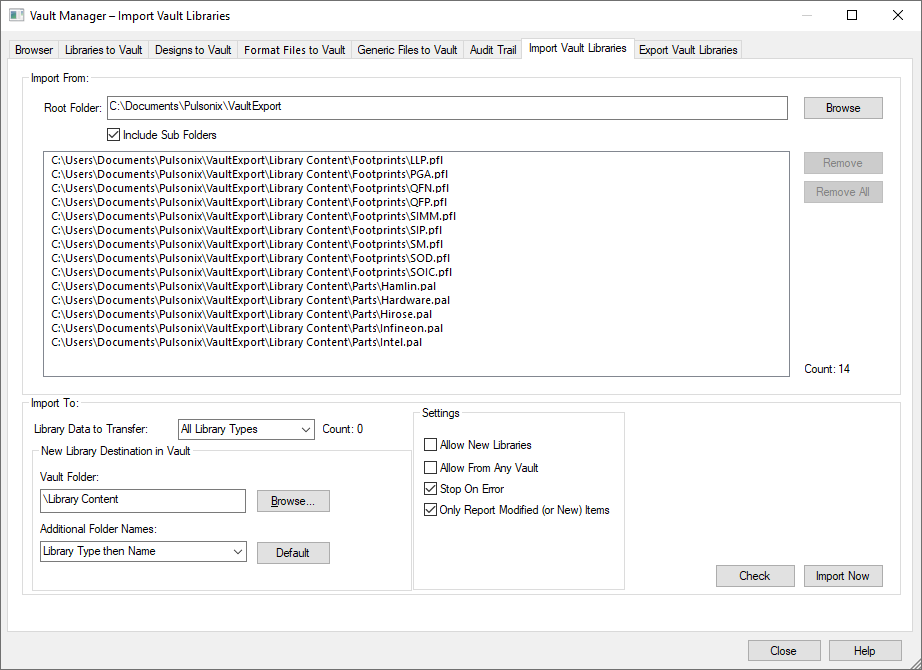Check the Allow New Libraries option
This screenshot has height=670, width=922.
pos(431,445)
